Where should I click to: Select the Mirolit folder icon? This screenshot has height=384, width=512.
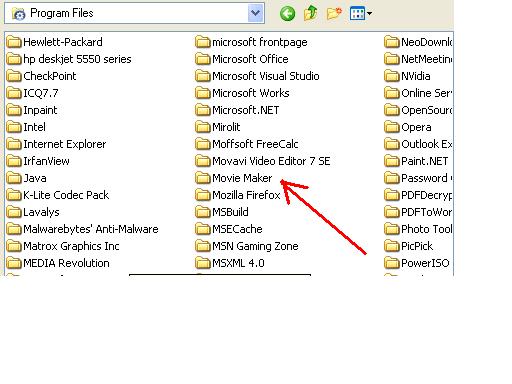click(x=203, y=127)
